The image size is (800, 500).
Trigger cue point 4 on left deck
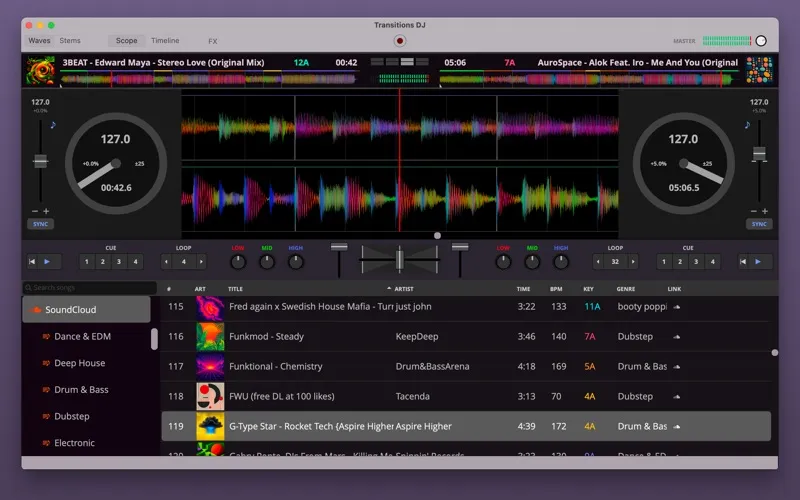[135, 262]
